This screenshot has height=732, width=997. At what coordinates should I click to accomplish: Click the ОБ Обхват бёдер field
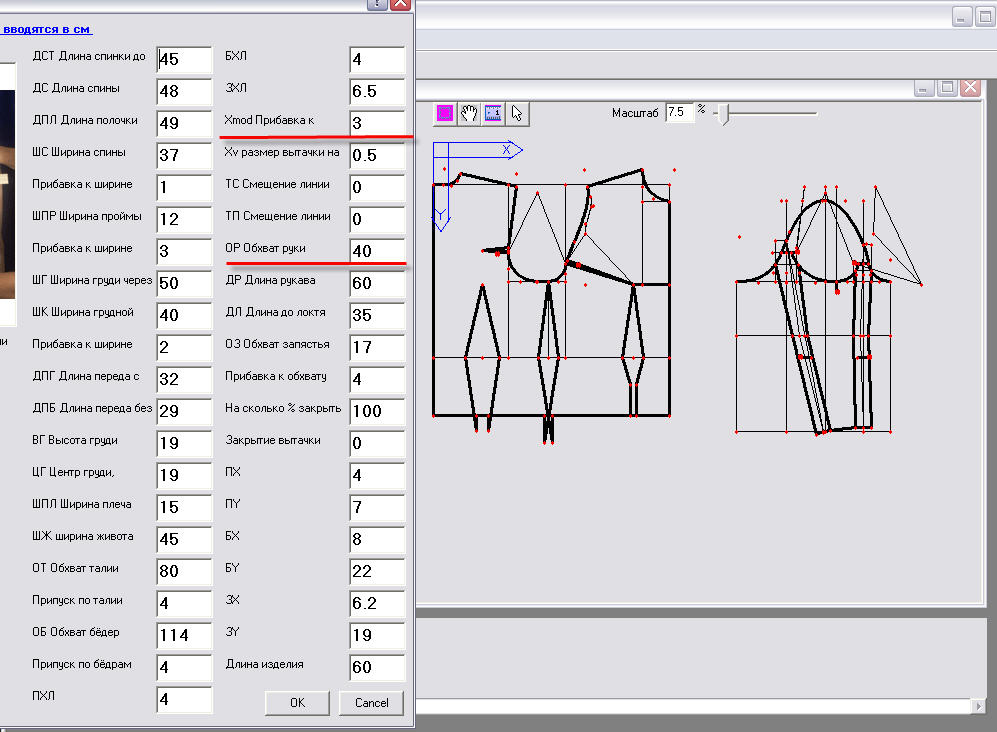(x=184, y=635)
